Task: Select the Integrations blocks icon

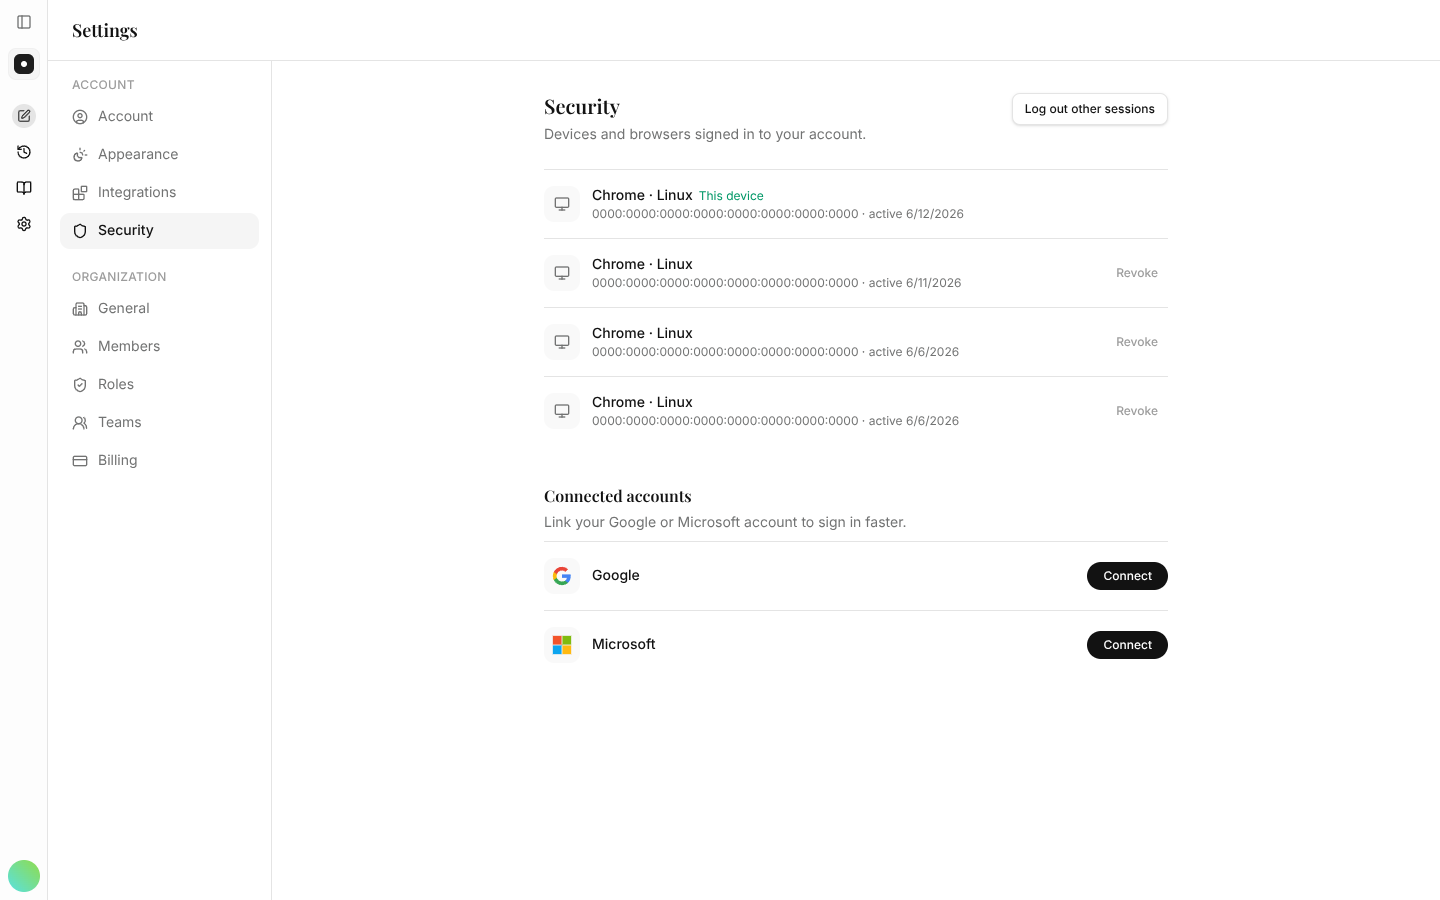Action: pyautogui.click(x=80, y=193)
